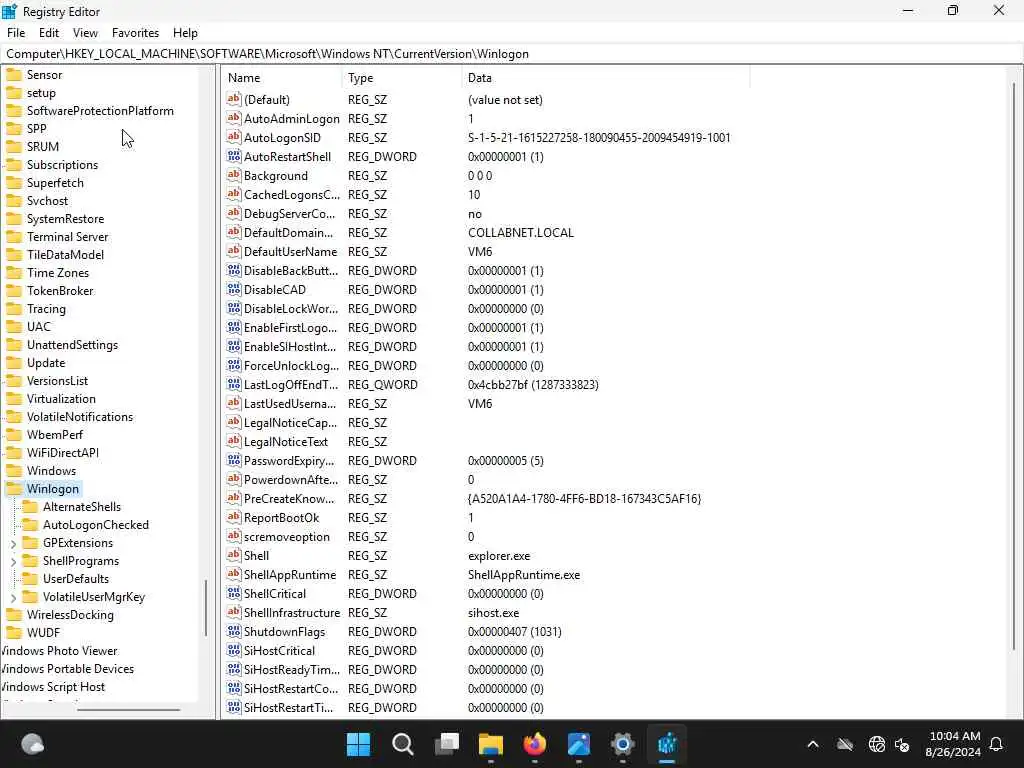Select the AutoLogonChecked subkey
Image resolution: width=1024 pixels, height=768 pixels.
95,524
